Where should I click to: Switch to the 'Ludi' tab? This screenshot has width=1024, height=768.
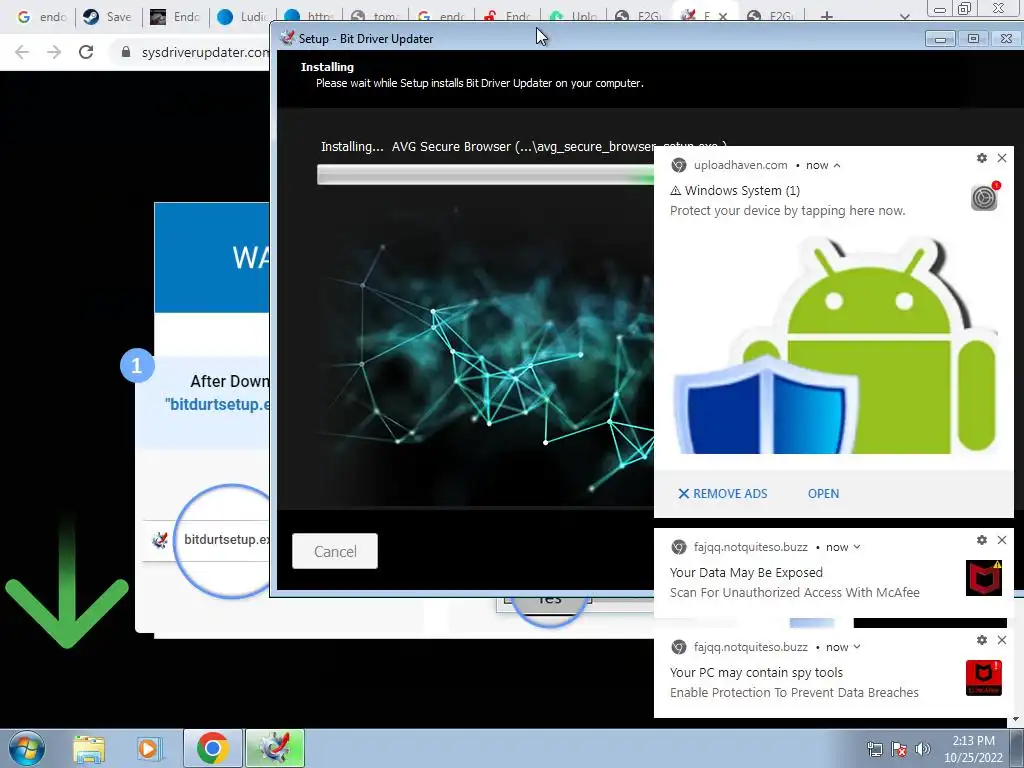(242, 17)
